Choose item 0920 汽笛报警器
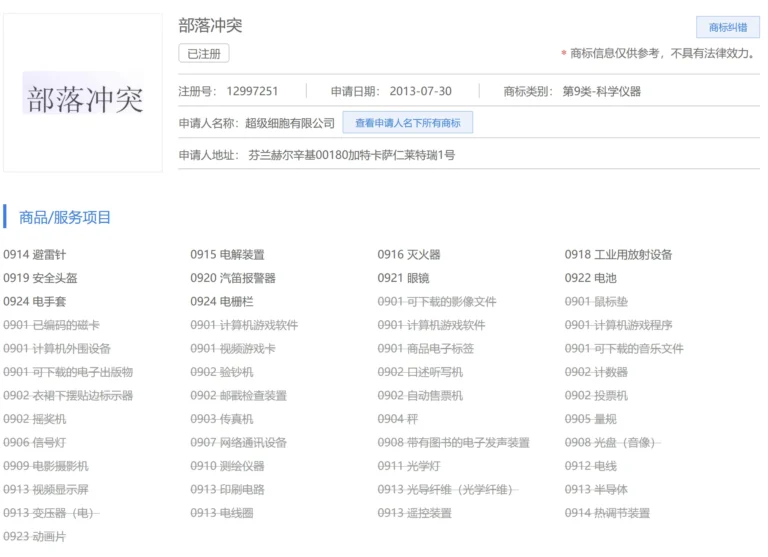 pyautogui.click(x=233, y=278)
